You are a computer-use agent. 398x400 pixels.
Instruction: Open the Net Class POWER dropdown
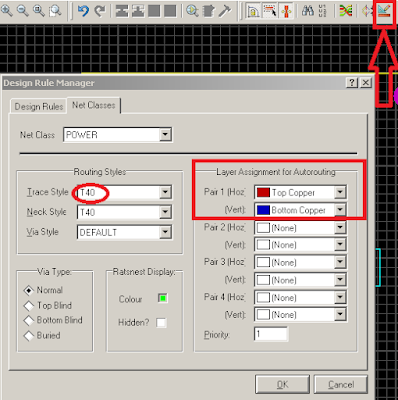click(165, 135)
